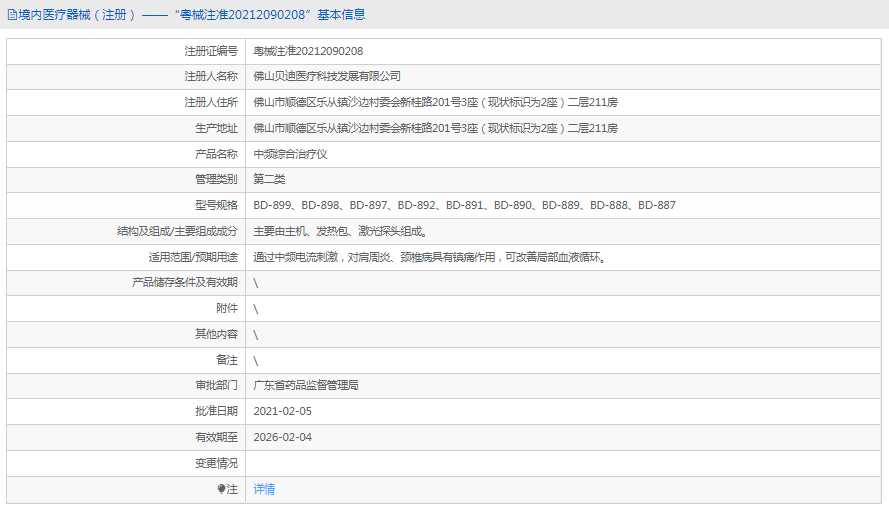Click the document icon beside 境内医疗器械
The image size is (889, 510).
point(12,15)
